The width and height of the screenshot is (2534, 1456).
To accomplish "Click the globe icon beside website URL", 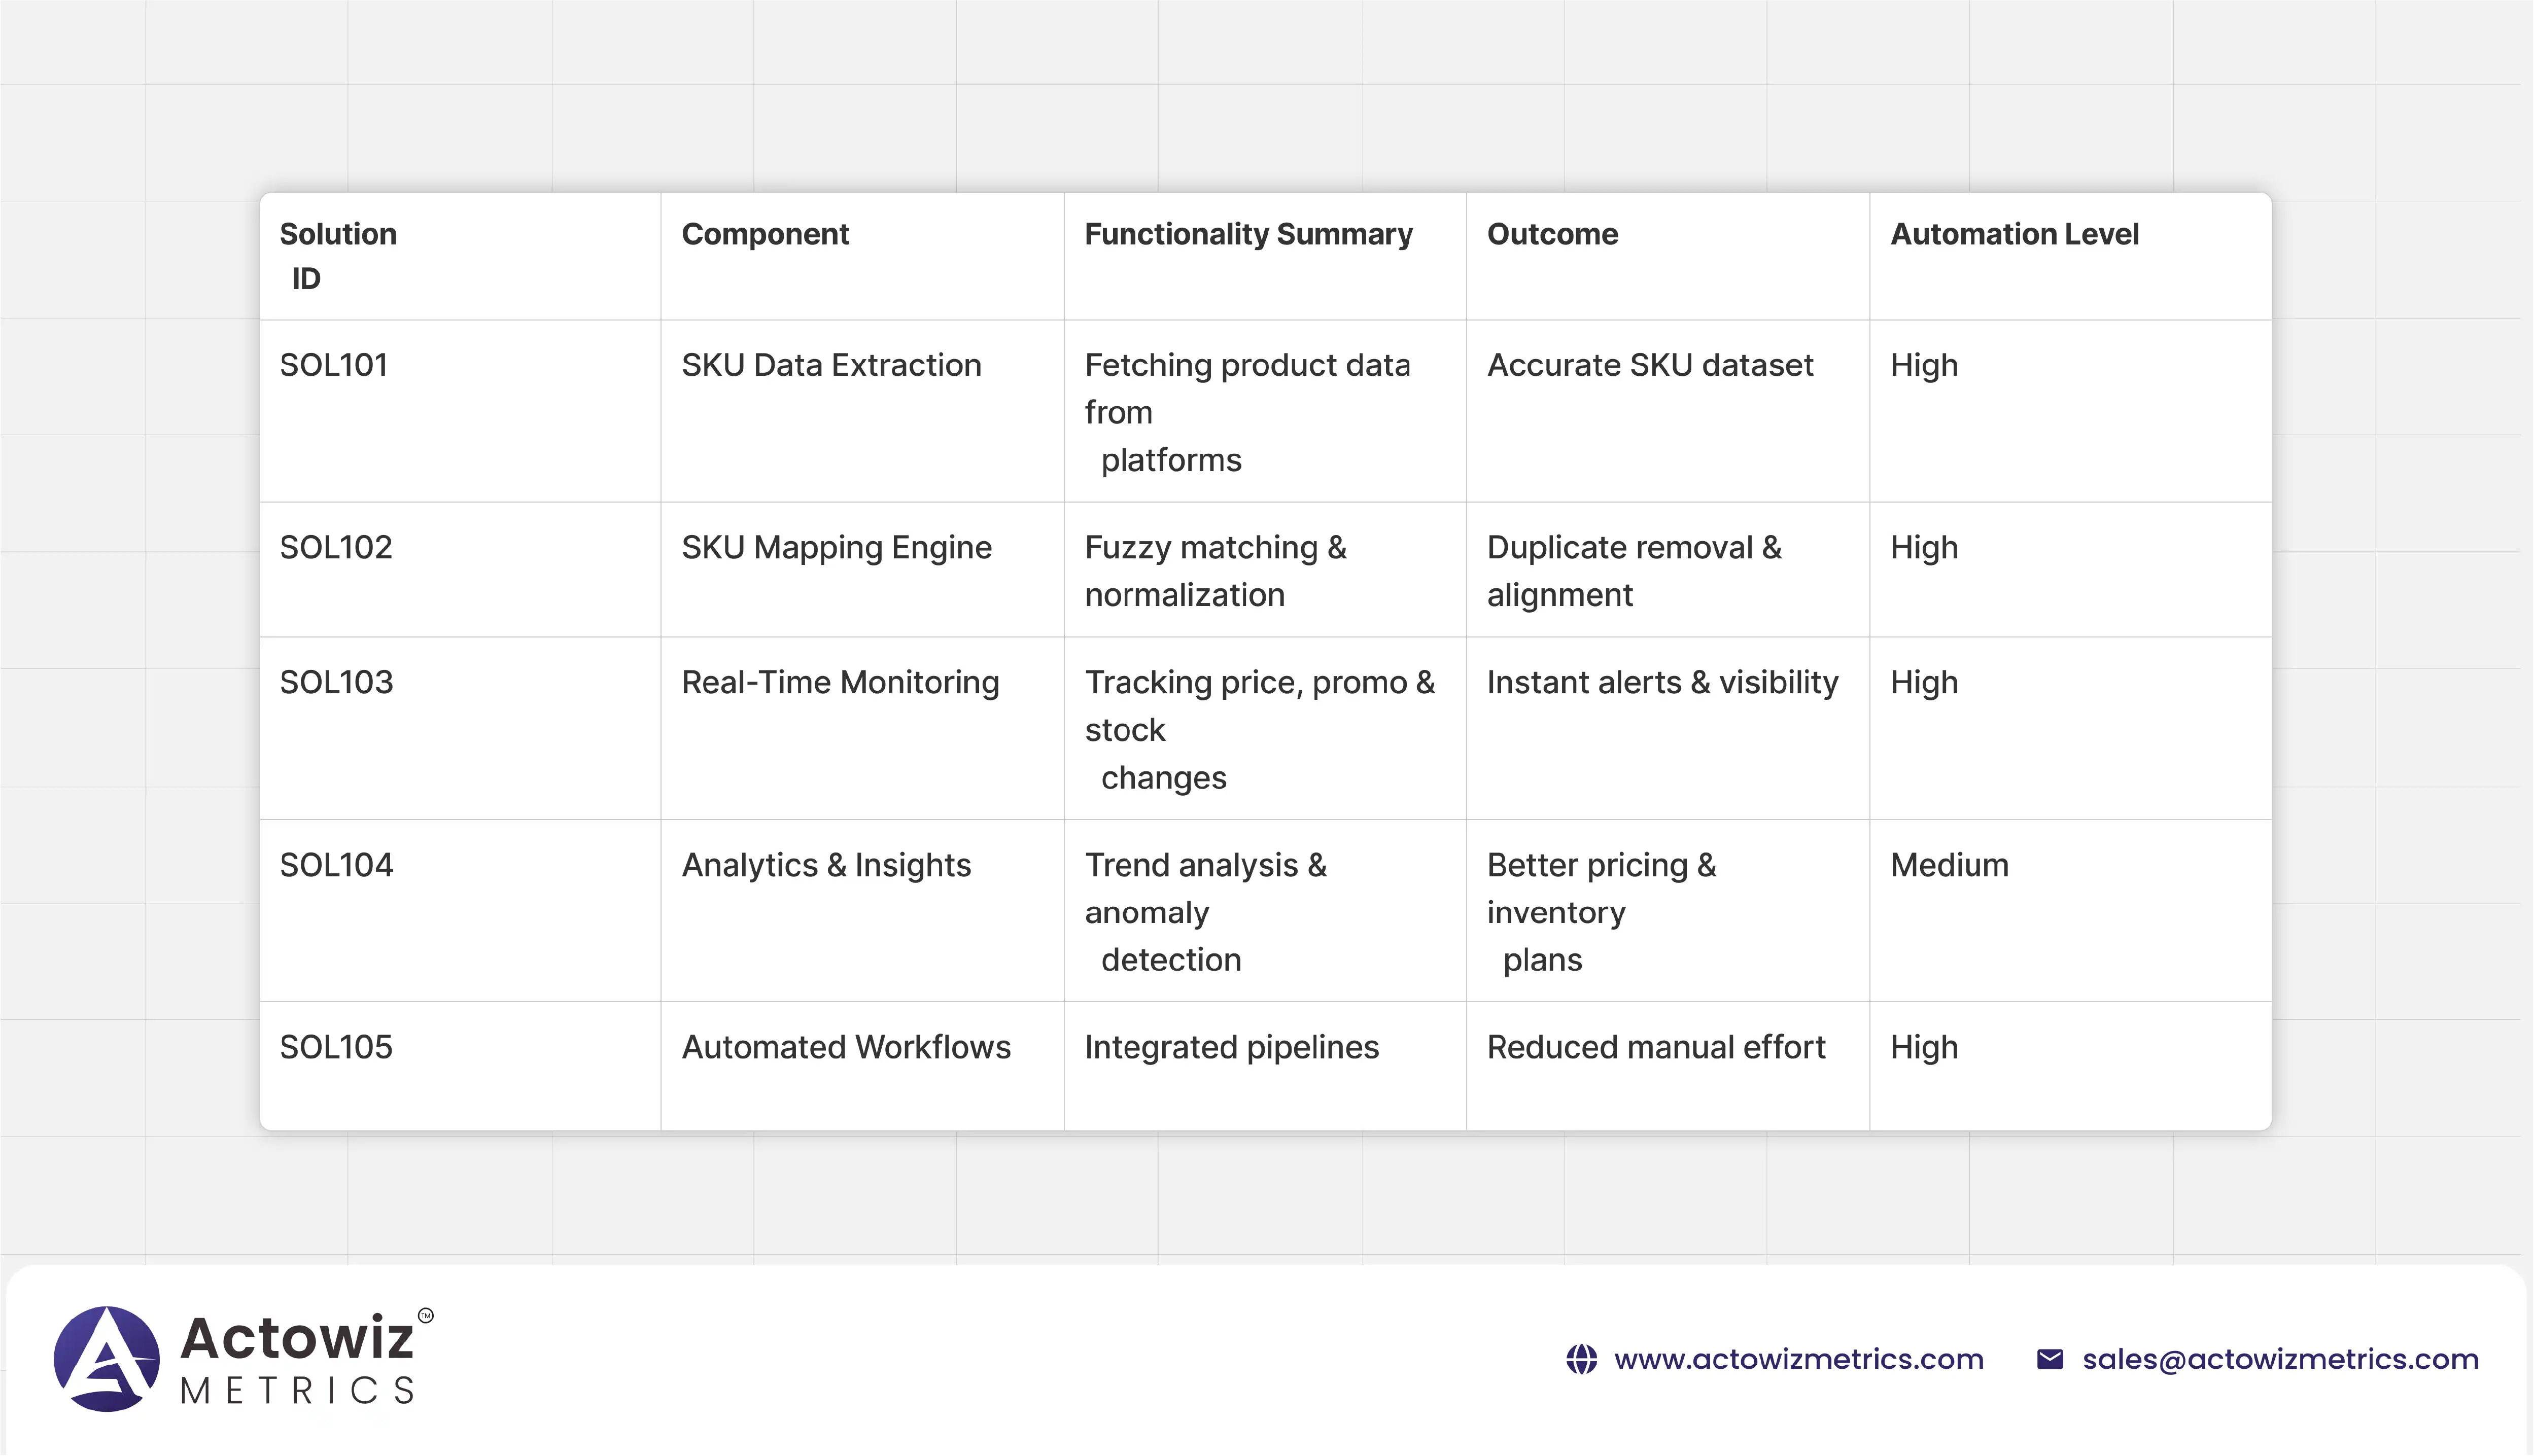I will [x=1581, y=1360].
